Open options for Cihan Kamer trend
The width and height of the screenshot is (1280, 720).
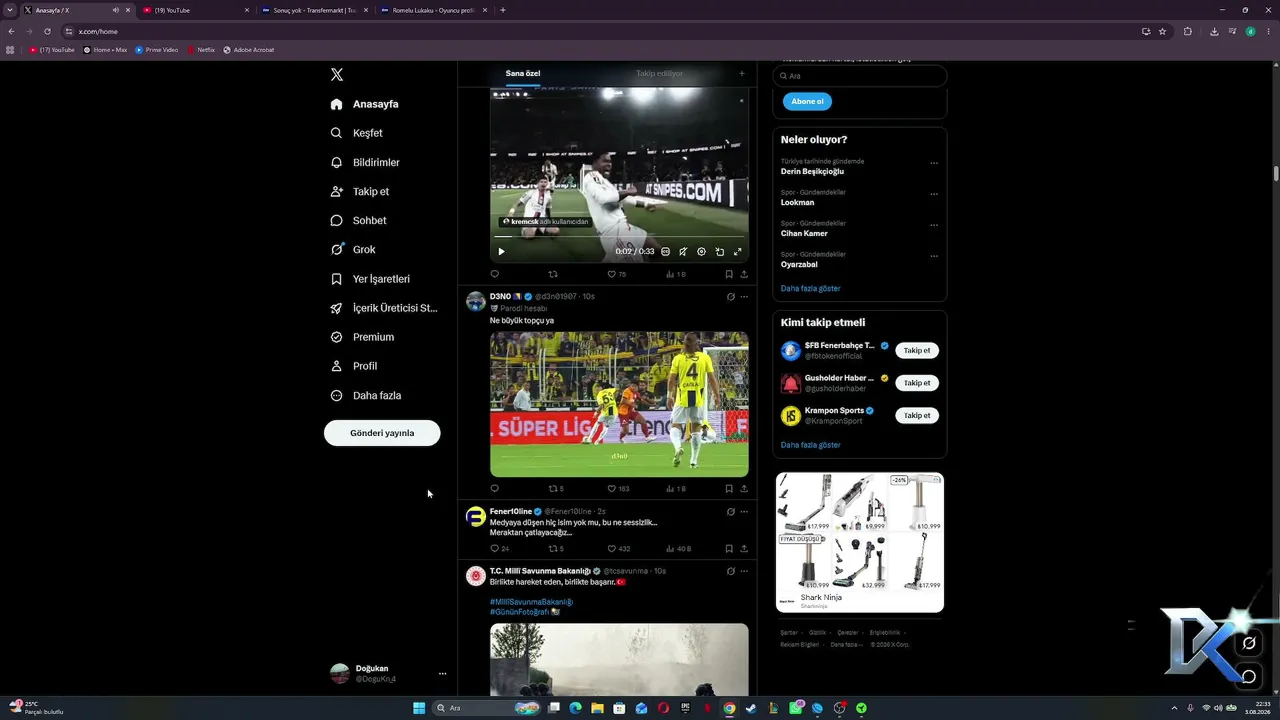coord(934,225)
